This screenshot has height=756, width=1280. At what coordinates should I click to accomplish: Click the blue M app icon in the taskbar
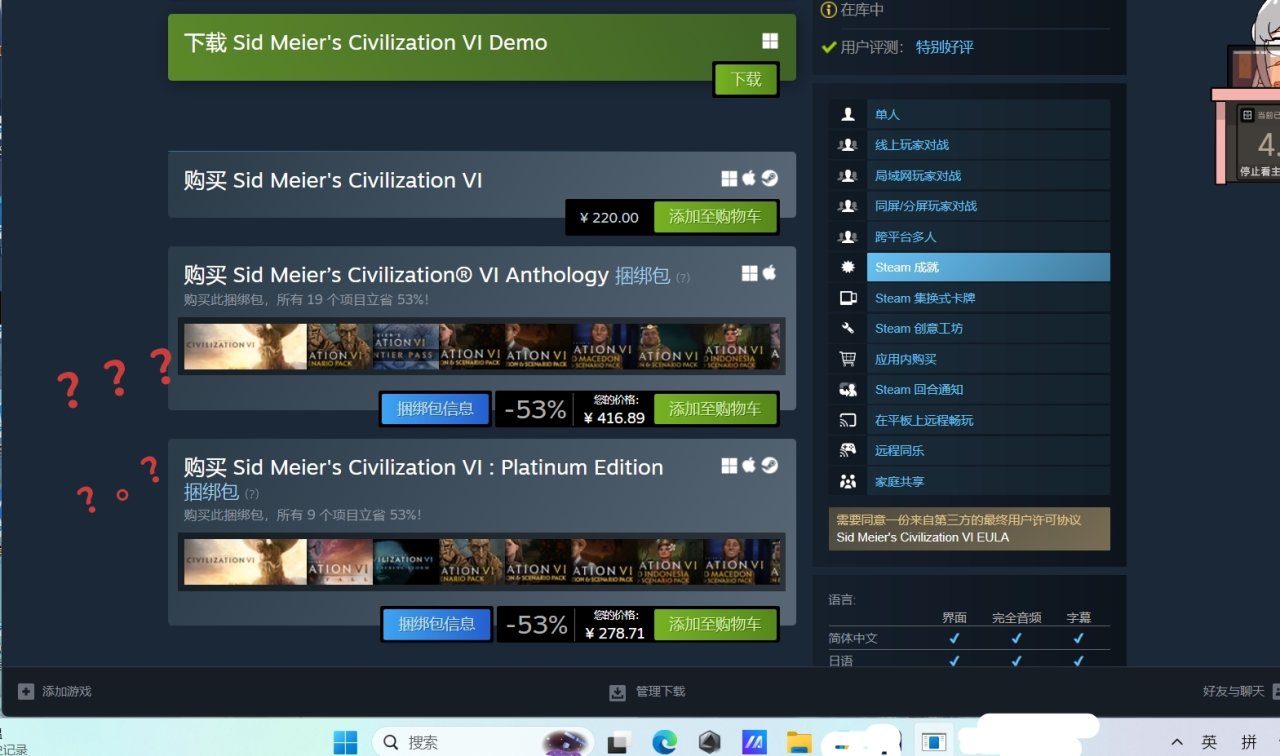(x=753, y=742)
